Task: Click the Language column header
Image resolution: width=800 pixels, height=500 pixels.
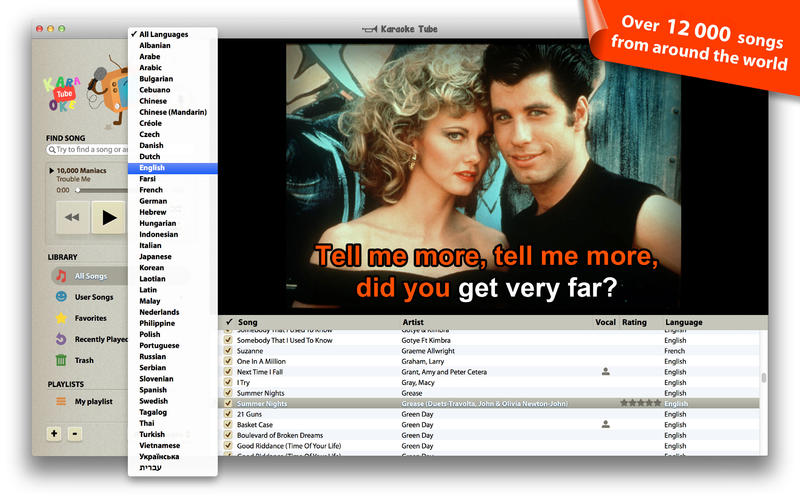Action: pos(684,323)
